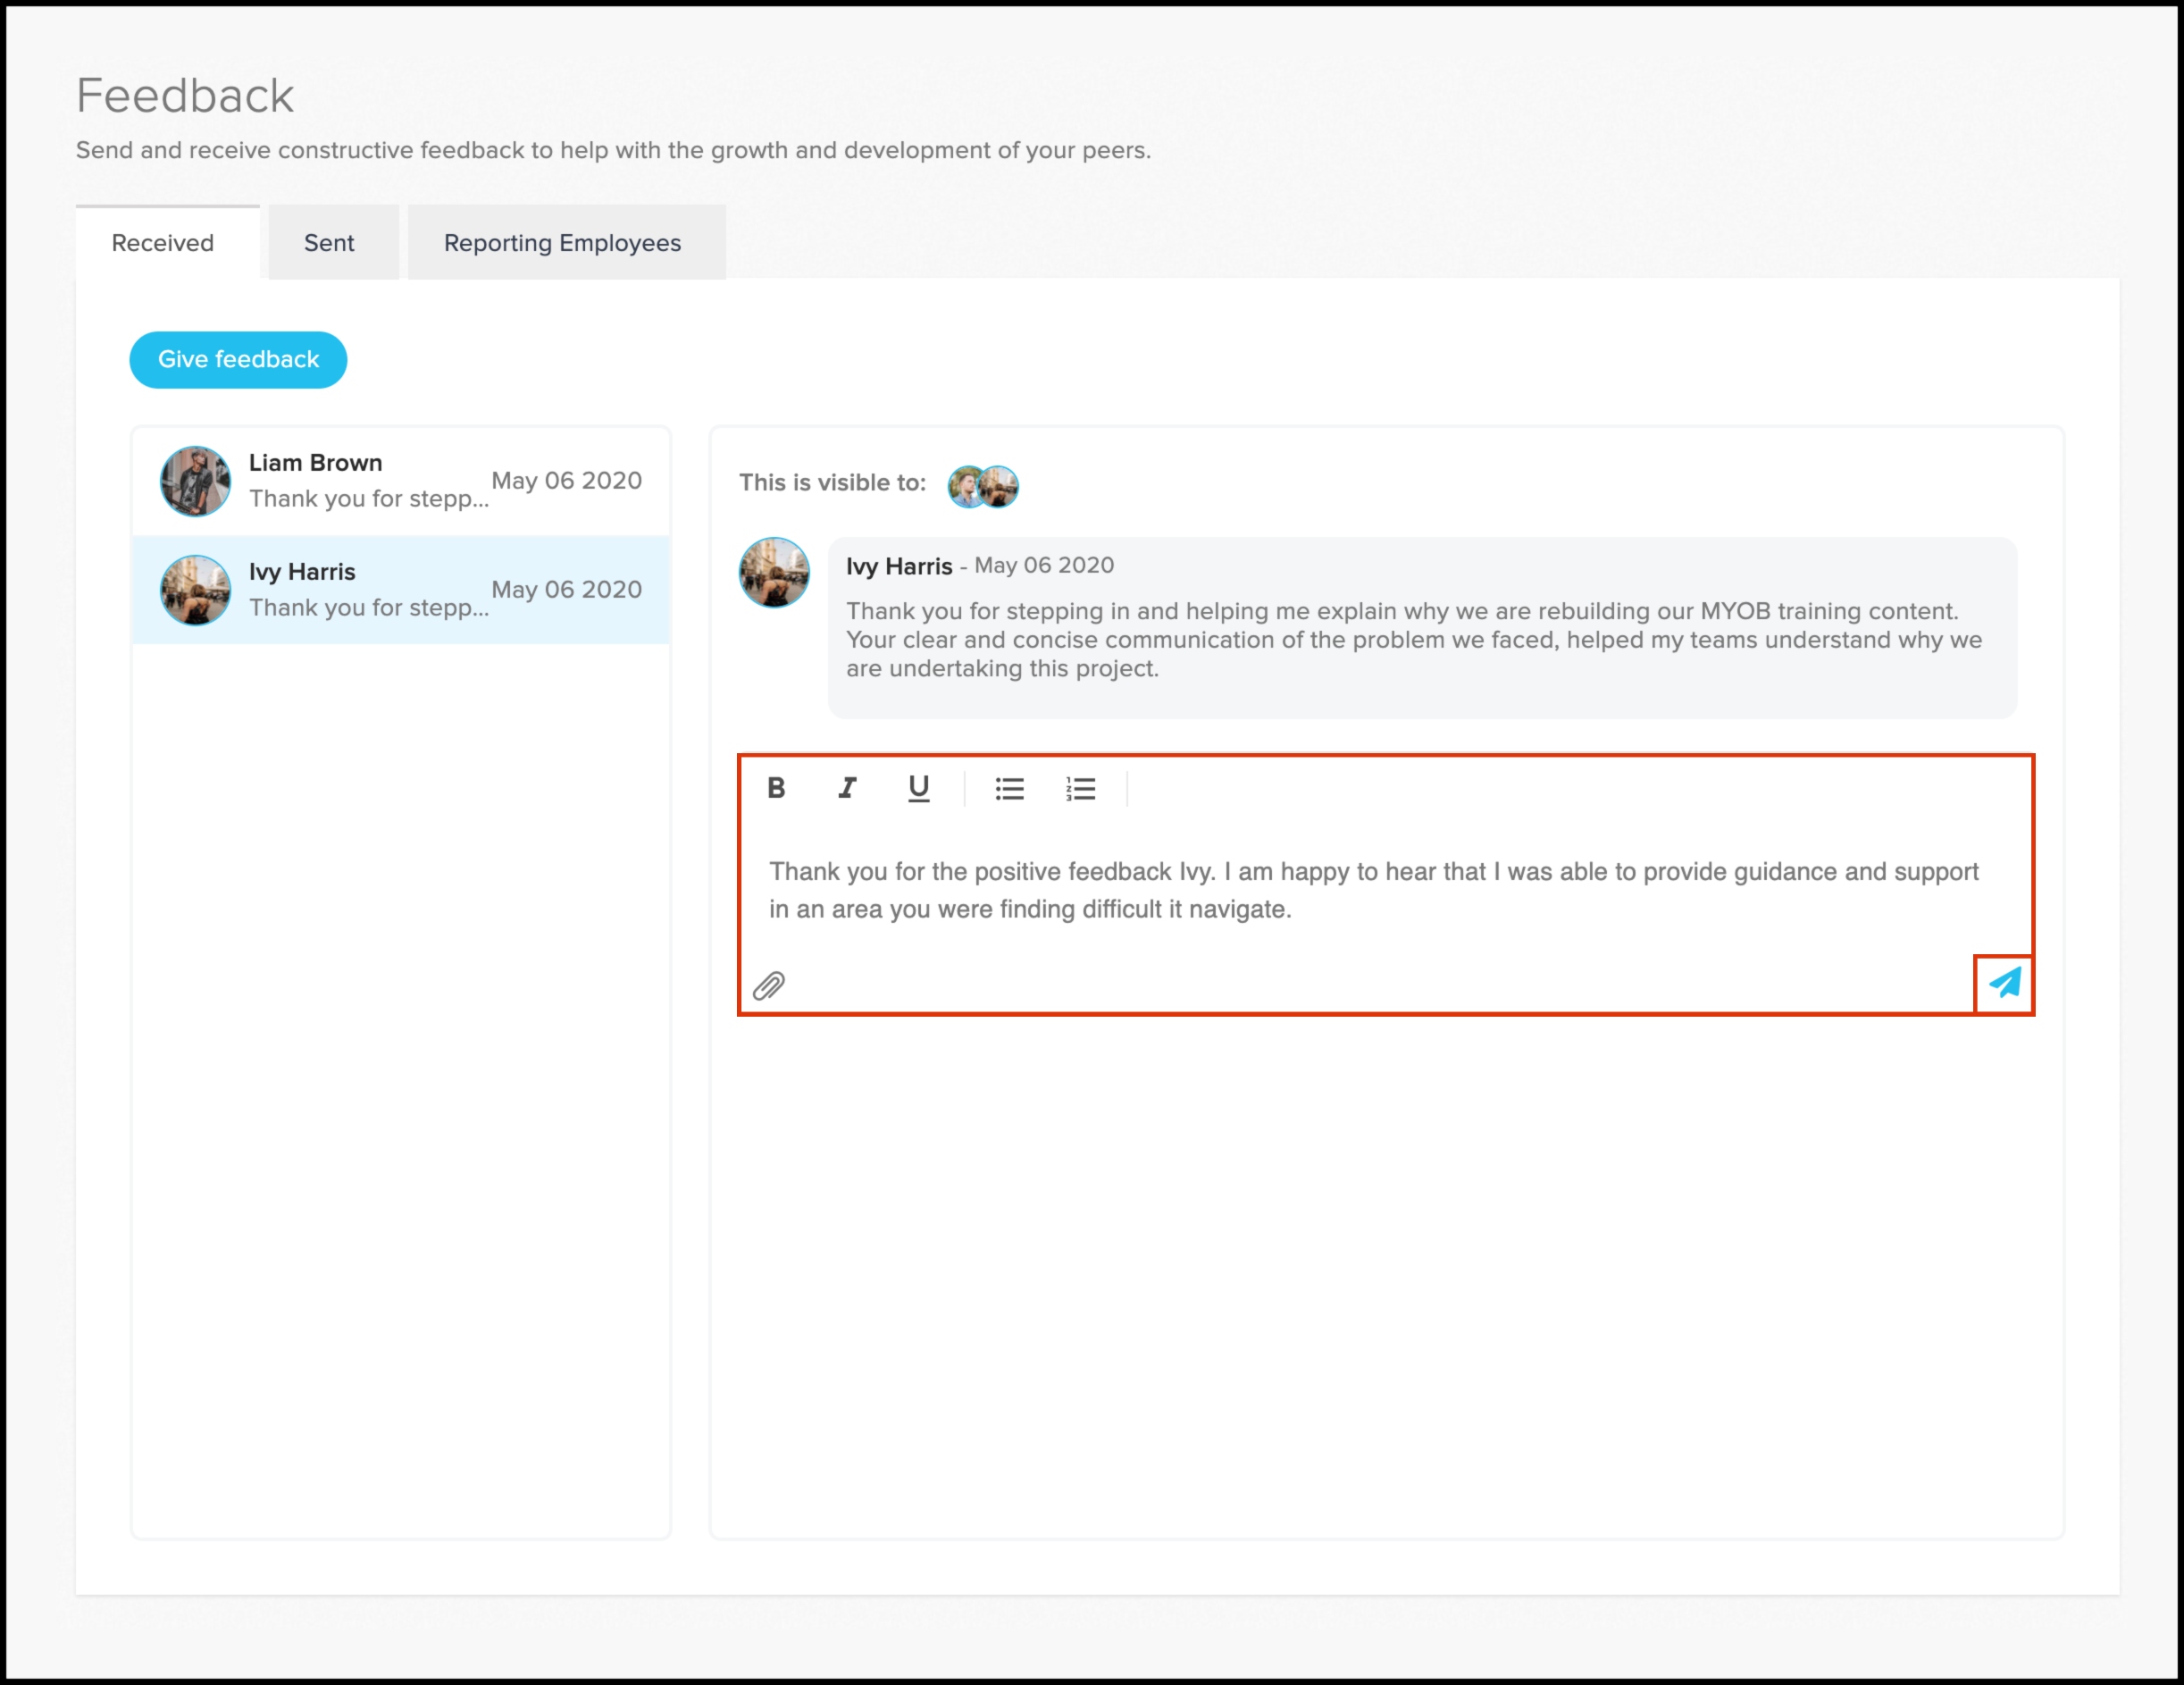Click the paperclip attachment icon
The height and width of the screenshot is (1685, 2184).
tap(769, 986)
